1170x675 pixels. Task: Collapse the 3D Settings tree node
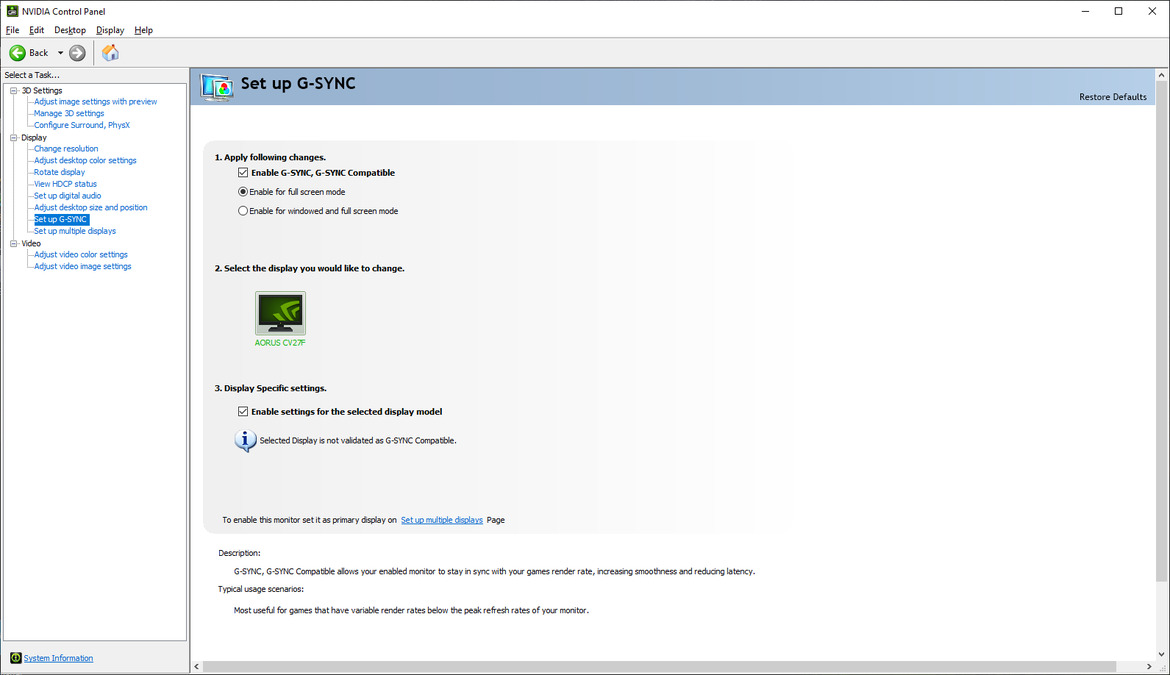click(x=13, y=90)
